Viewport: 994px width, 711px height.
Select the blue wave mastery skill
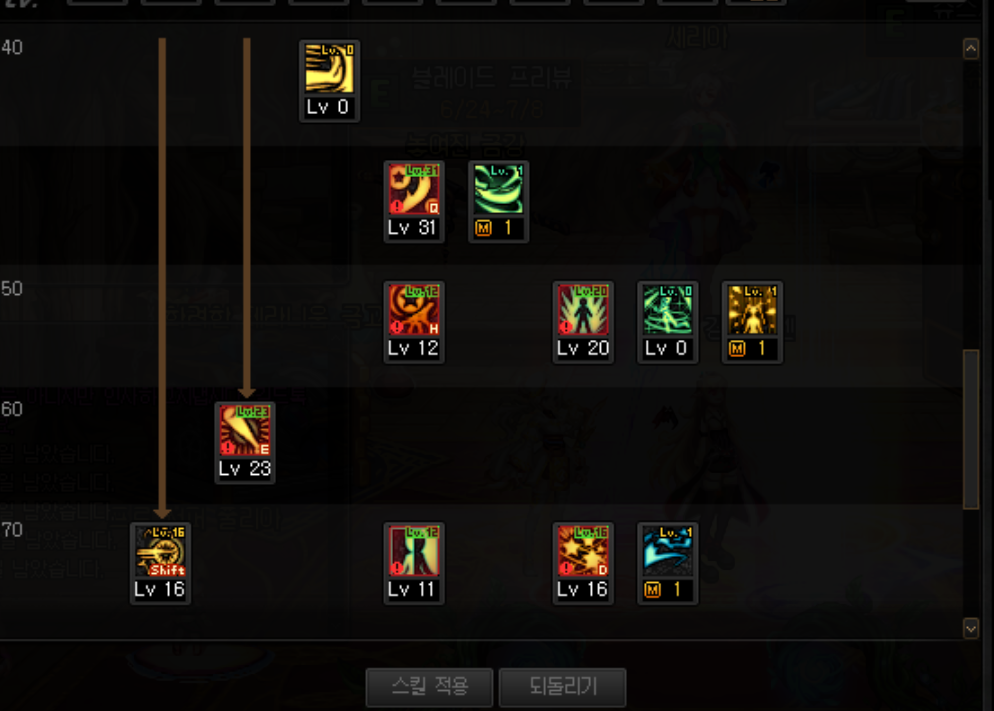(668, 551)
